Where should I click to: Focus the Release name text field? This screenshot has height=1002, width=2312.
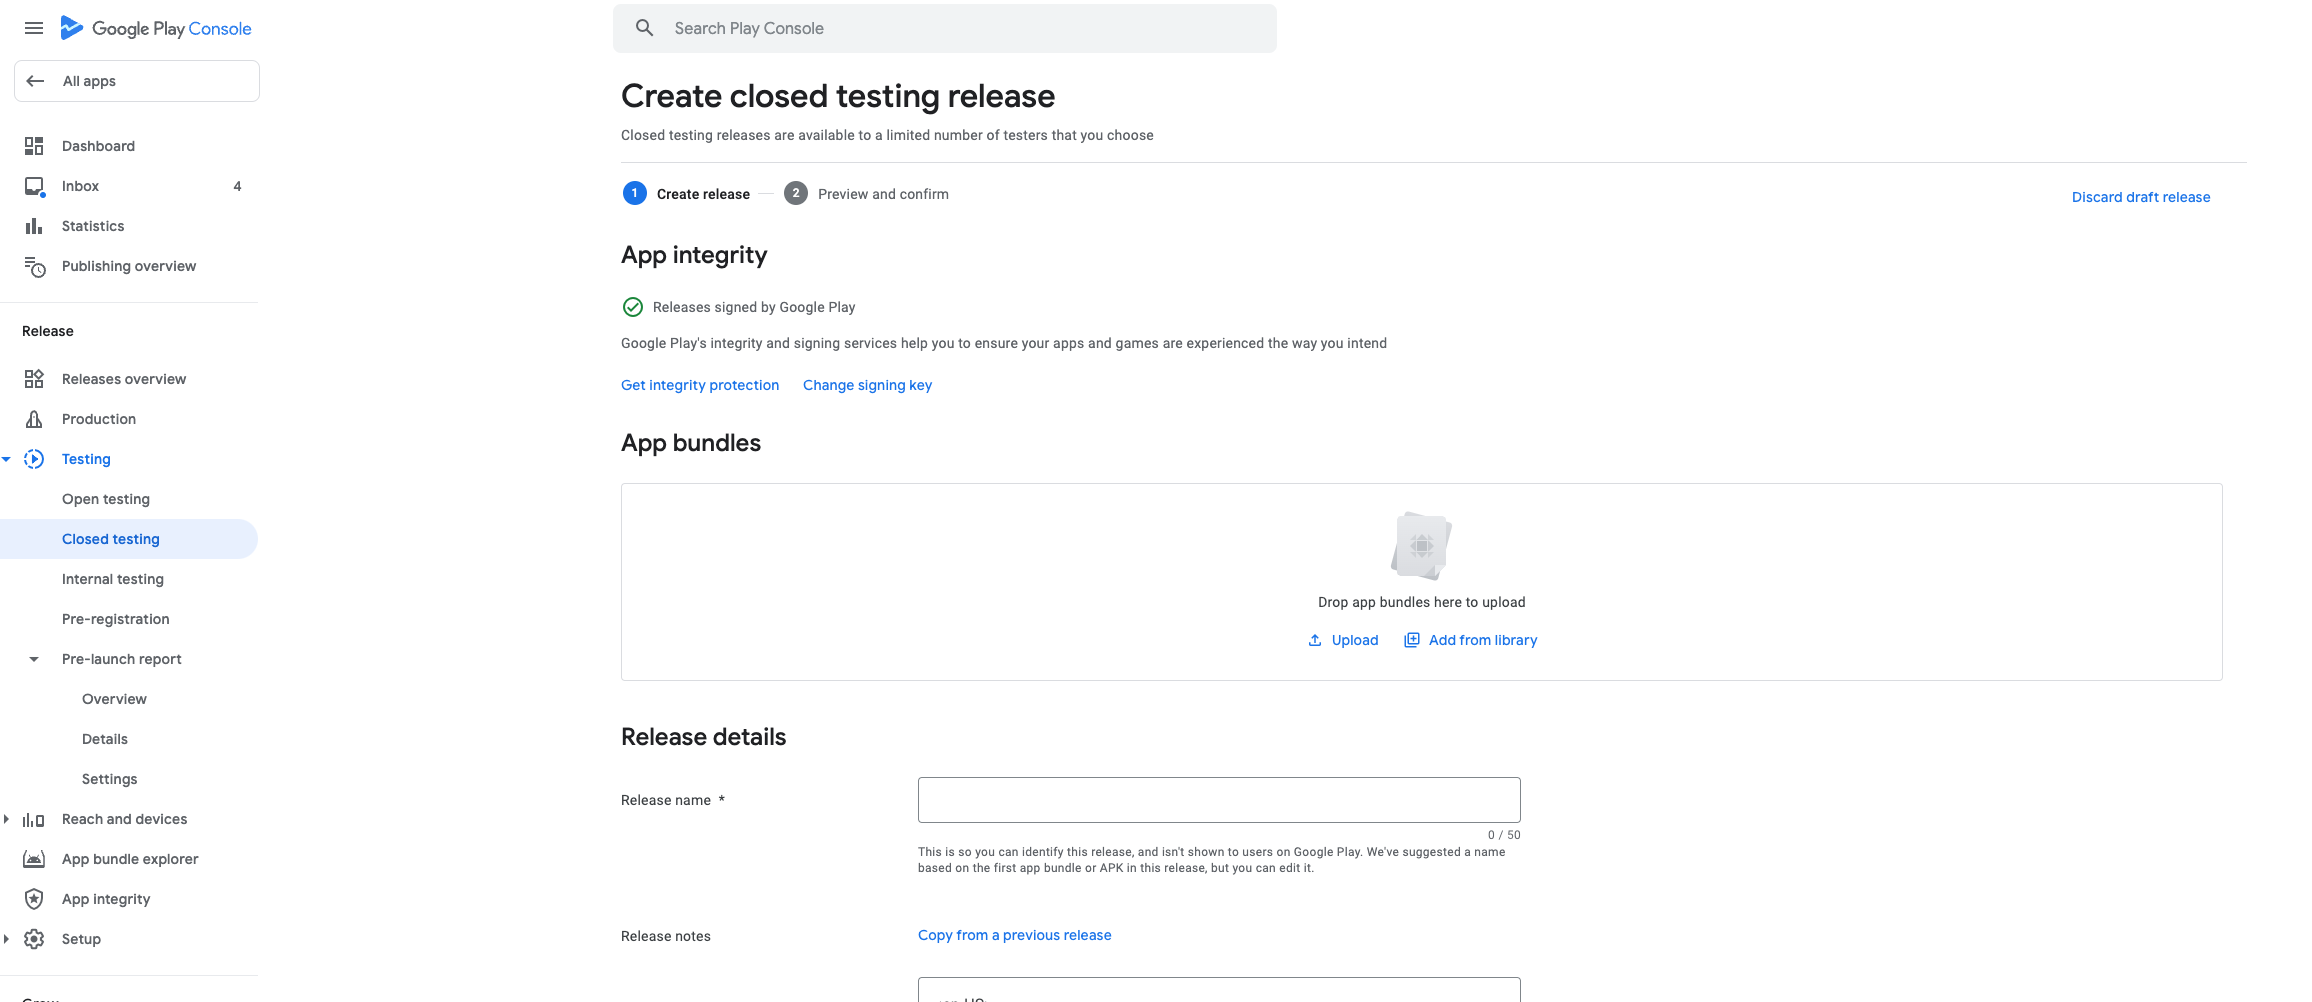1219,800
